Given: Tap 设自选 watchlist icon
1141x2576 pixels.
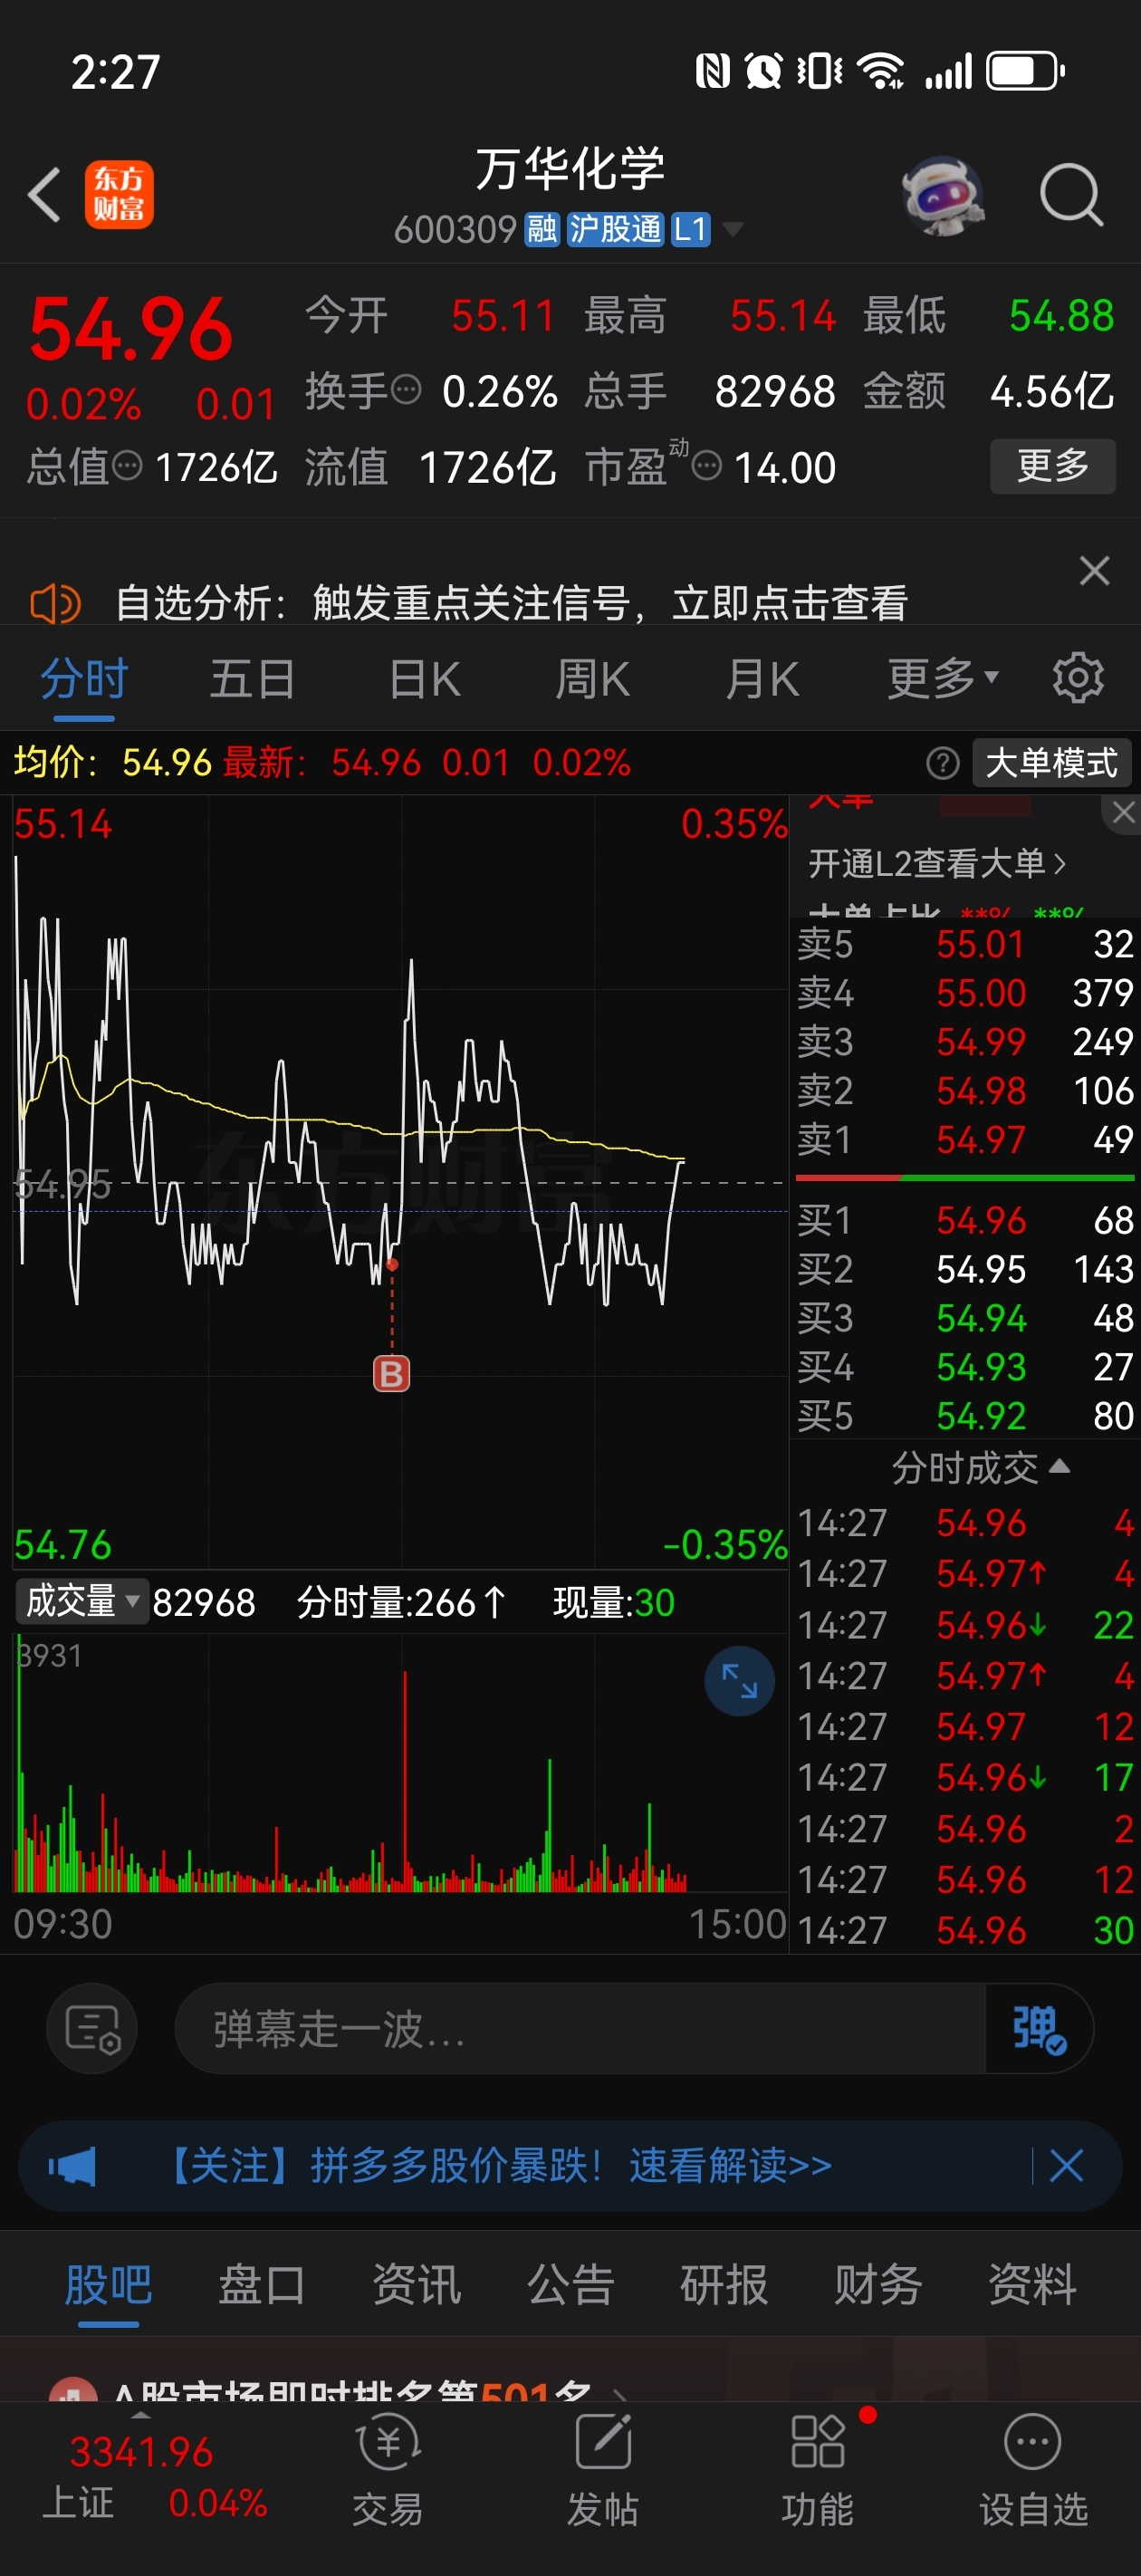Looking at the screenshot, I should point(1033,2470).
